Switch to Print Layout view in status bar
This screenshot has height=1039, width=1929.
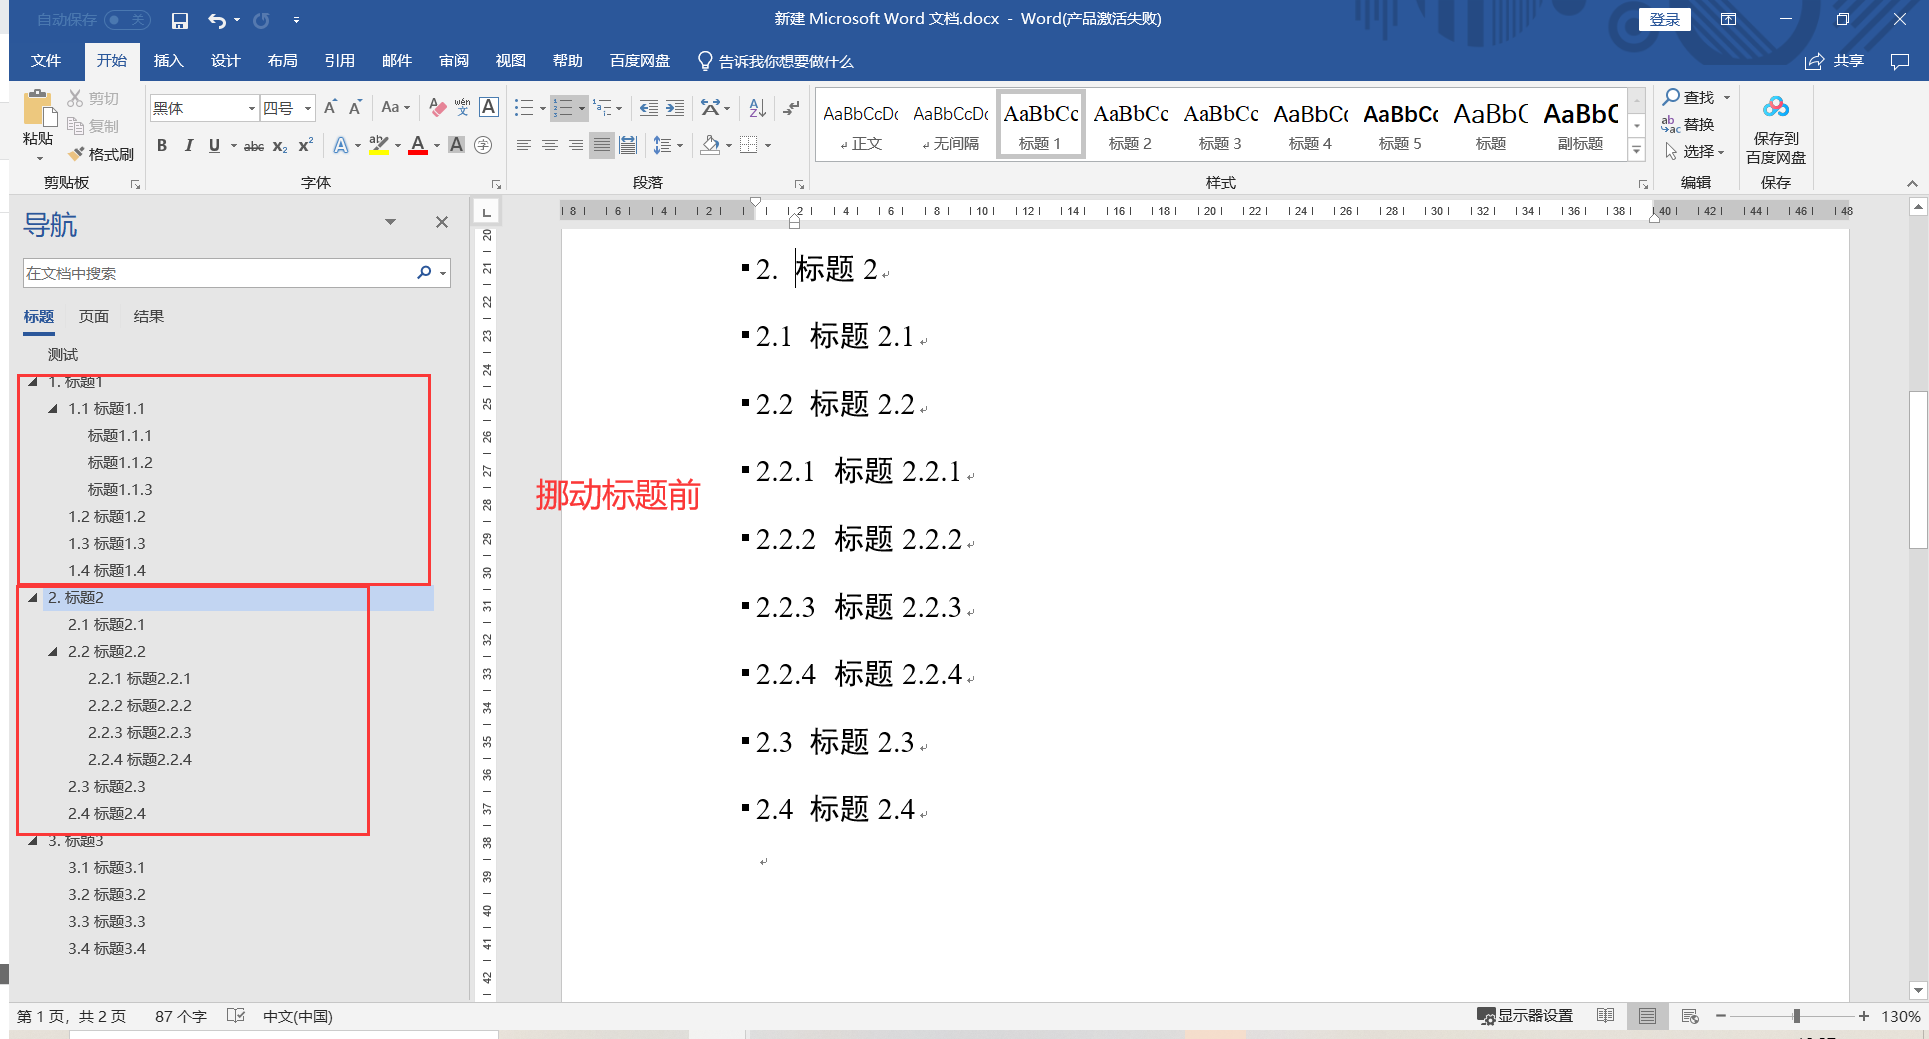click(1647, 1016)
